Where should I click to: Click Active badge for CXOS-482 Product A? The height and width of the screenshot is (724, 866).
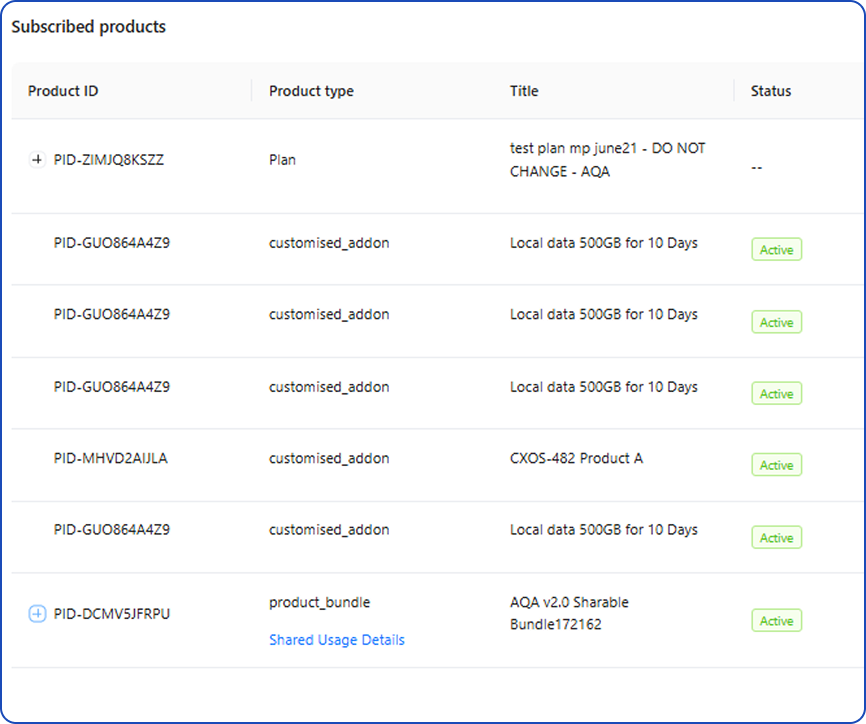click(x=776, y=466)
